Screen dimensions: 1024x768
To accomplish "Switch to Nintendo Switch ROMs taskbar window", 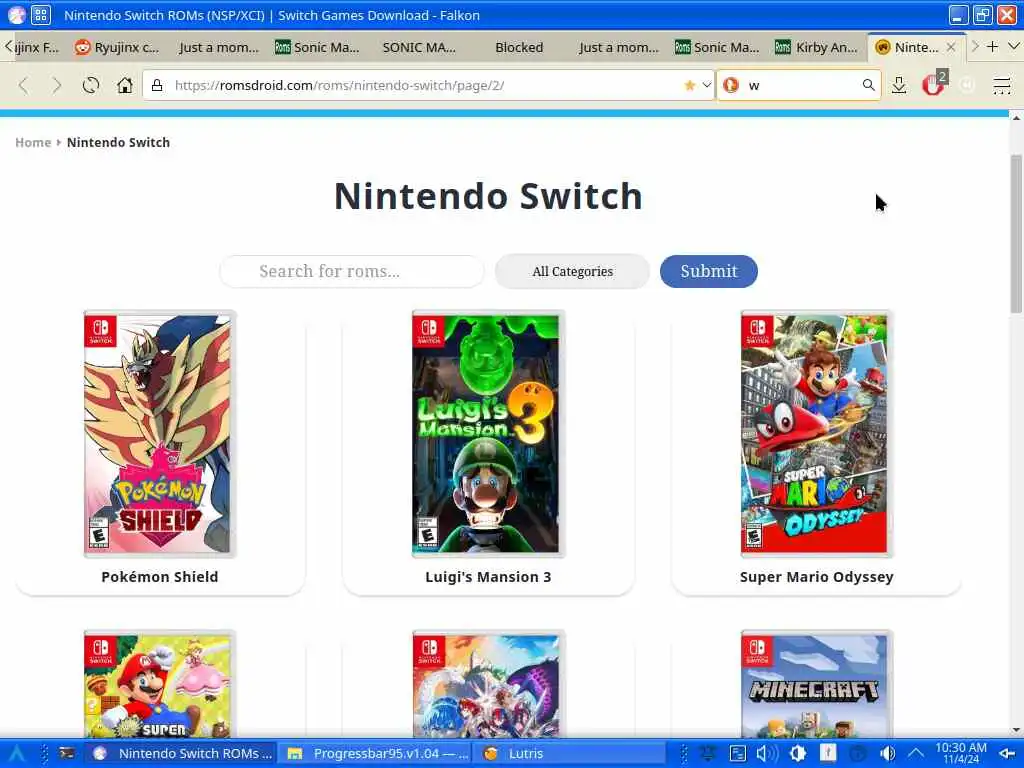I will click(182, 754).
